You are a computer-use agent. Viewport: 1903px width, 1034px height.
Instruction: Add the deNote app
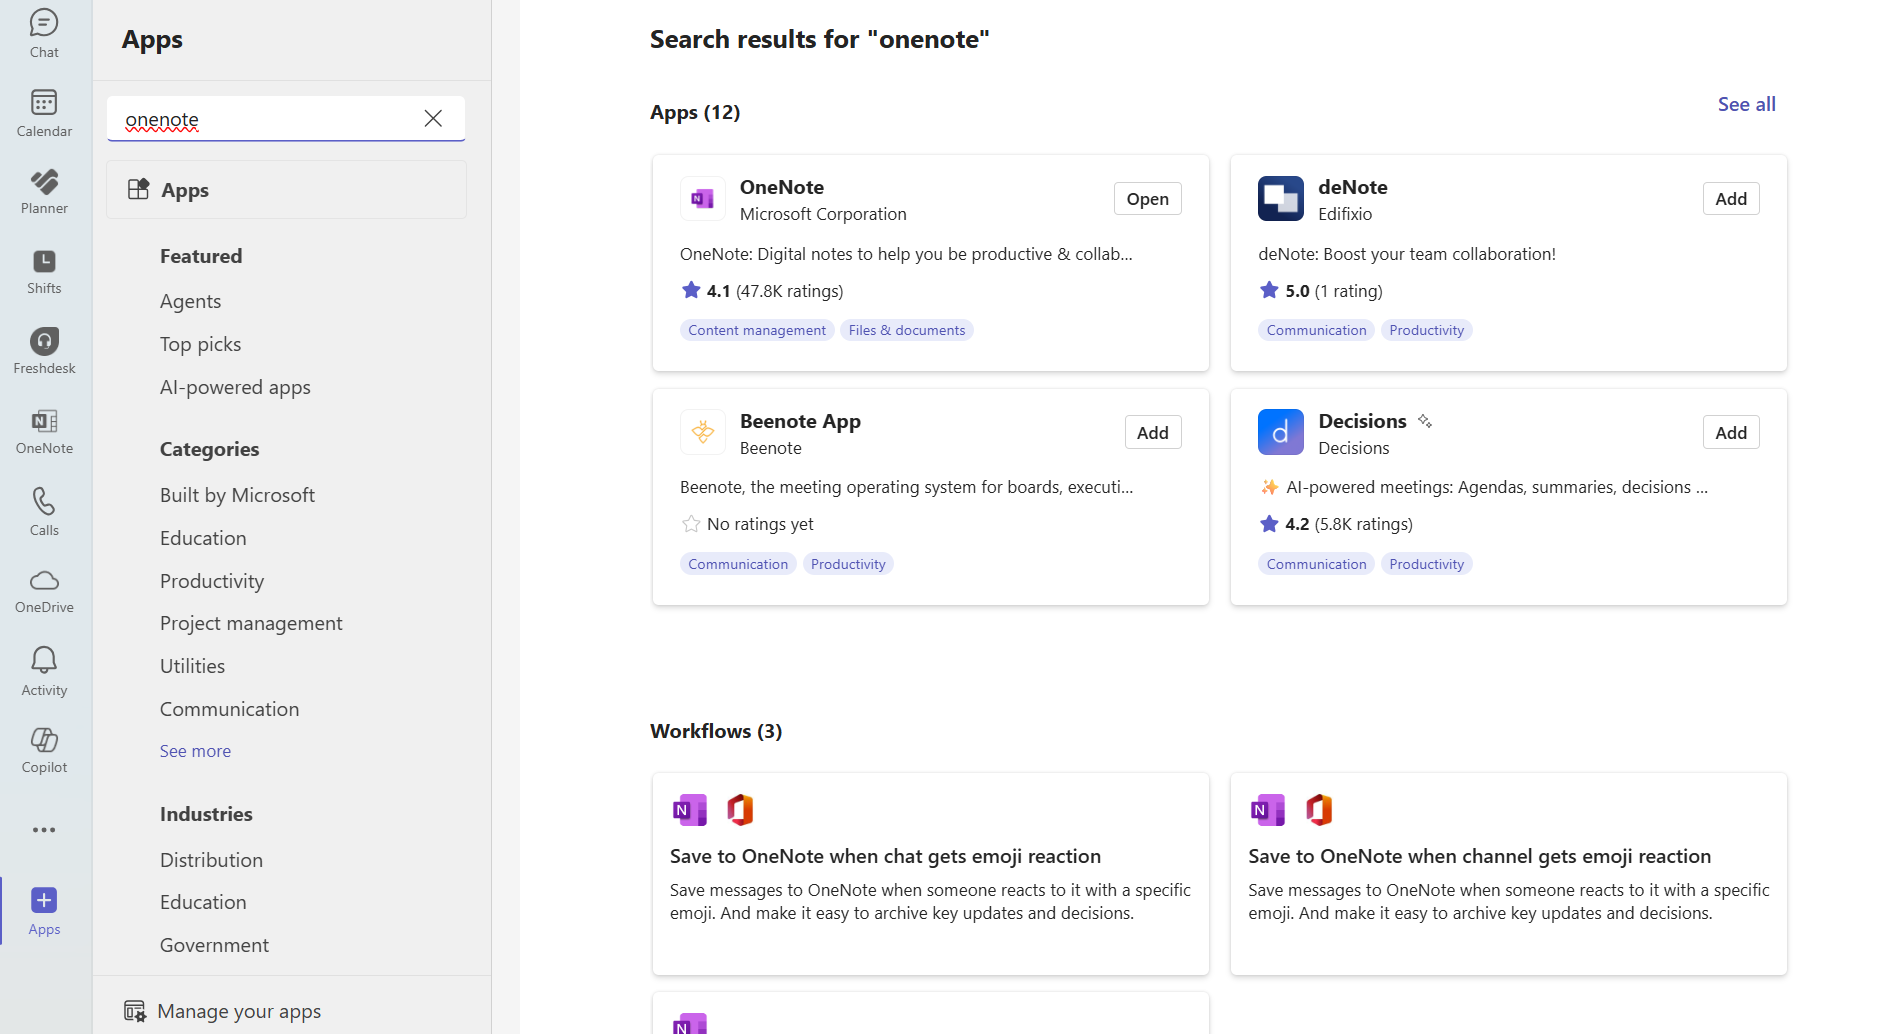pyautogui.click(x=1731, y=199)
